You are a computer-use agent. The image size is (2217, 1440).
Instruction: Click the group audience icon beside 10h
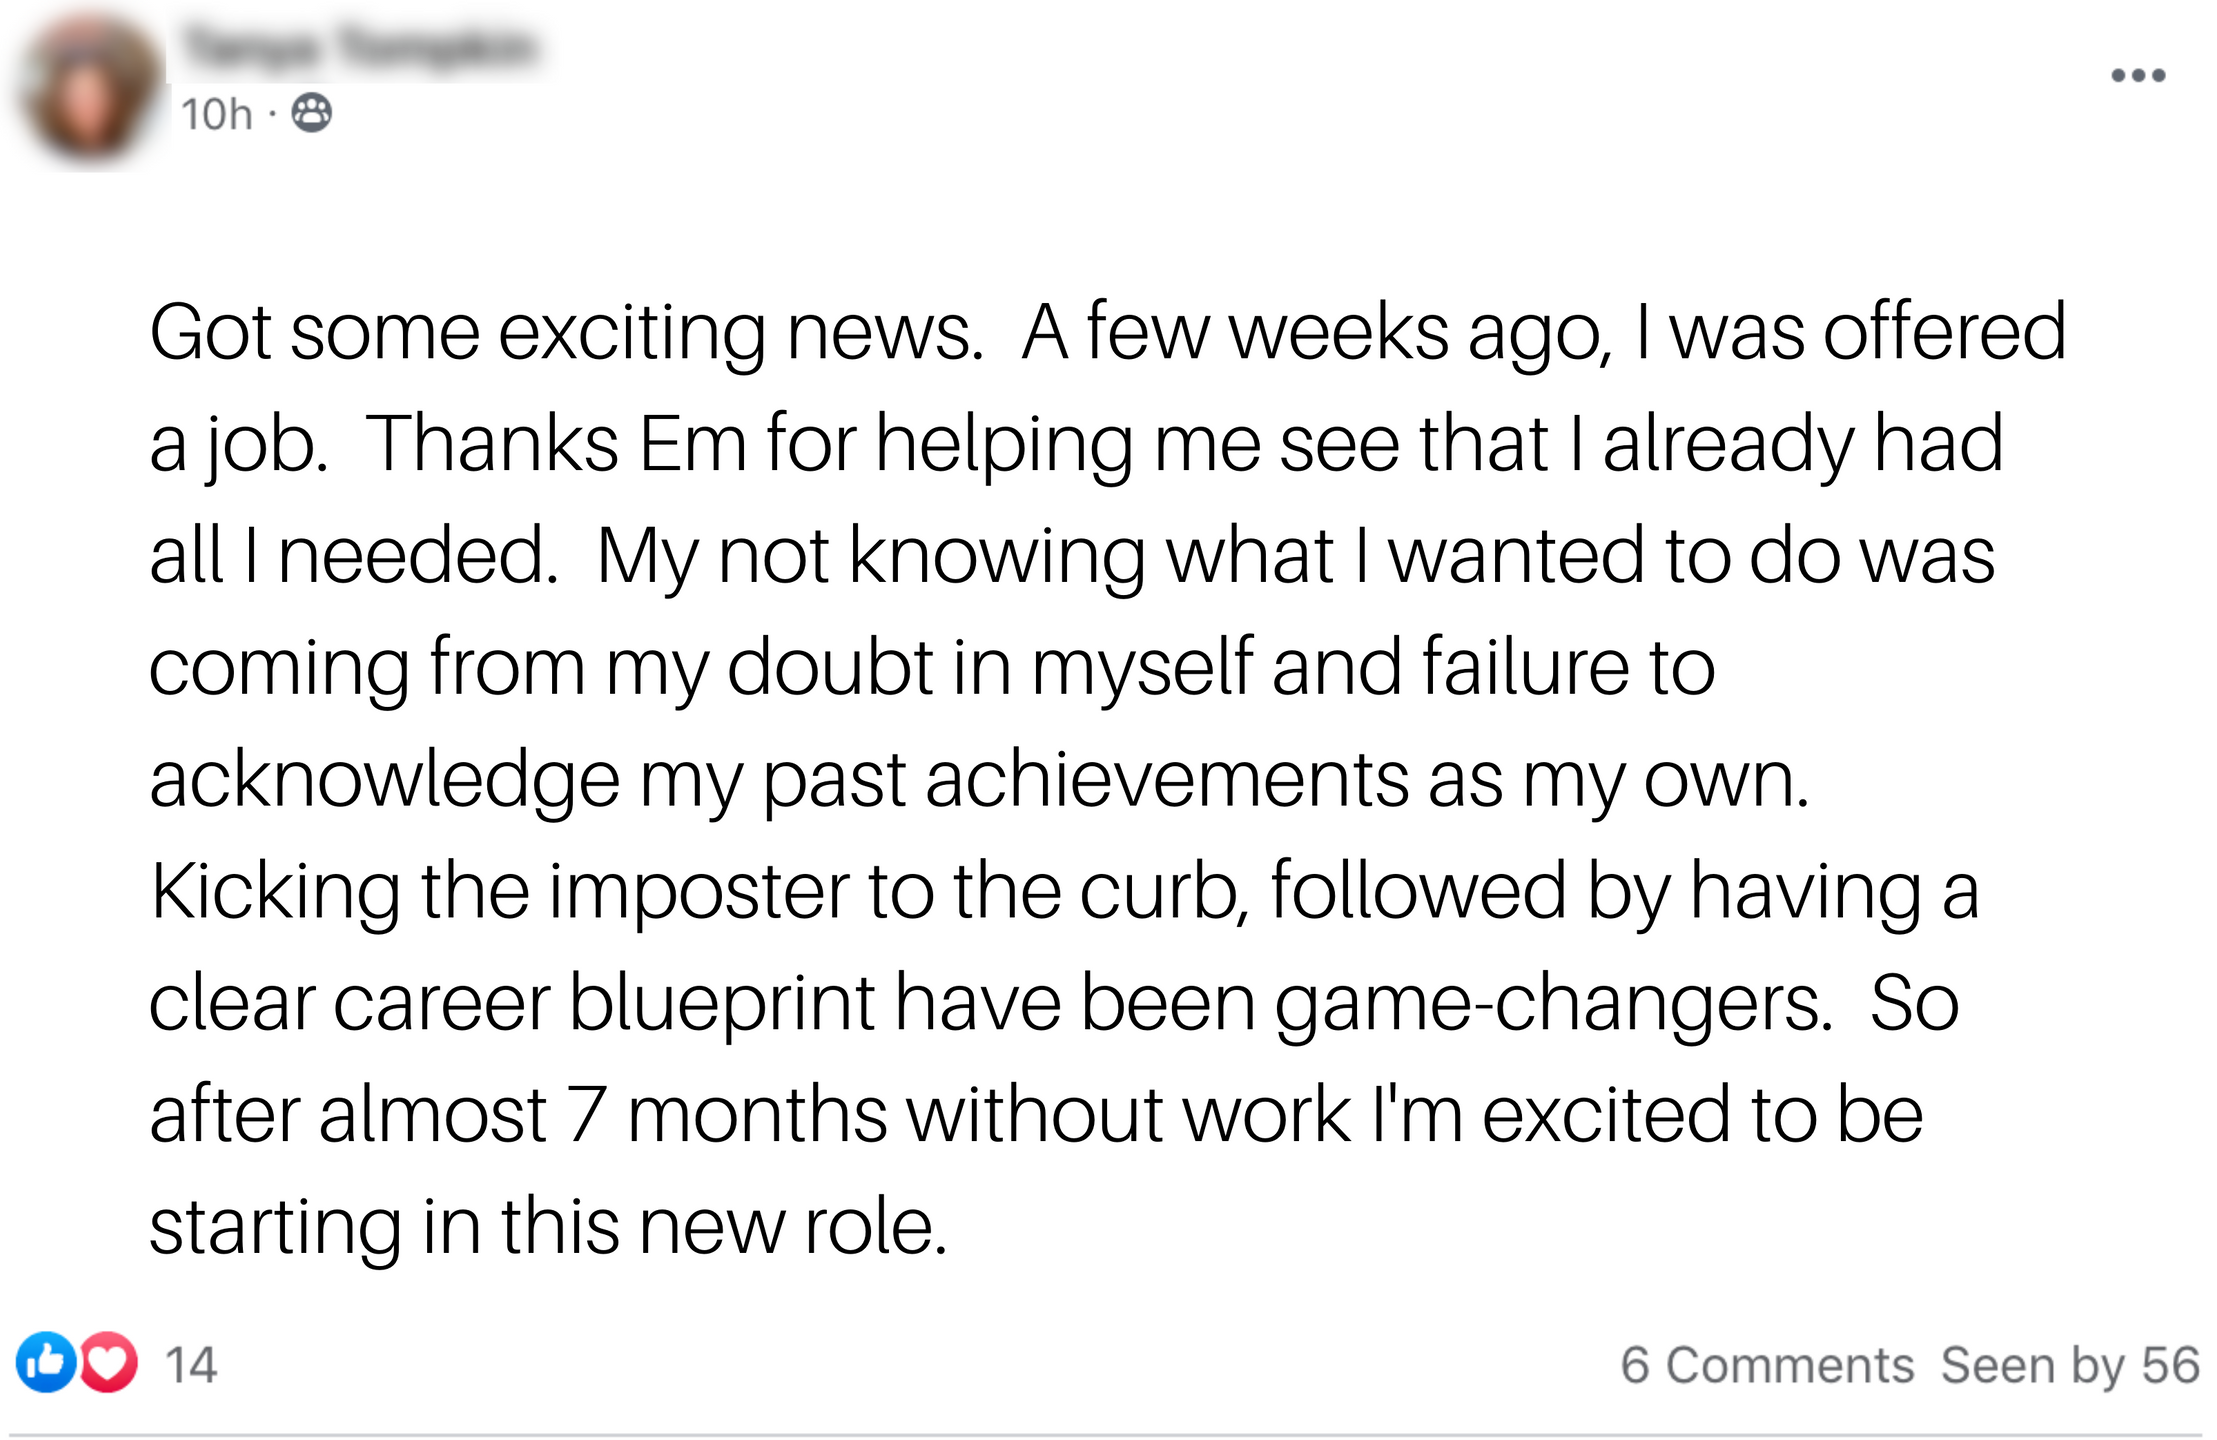(311, 113)
